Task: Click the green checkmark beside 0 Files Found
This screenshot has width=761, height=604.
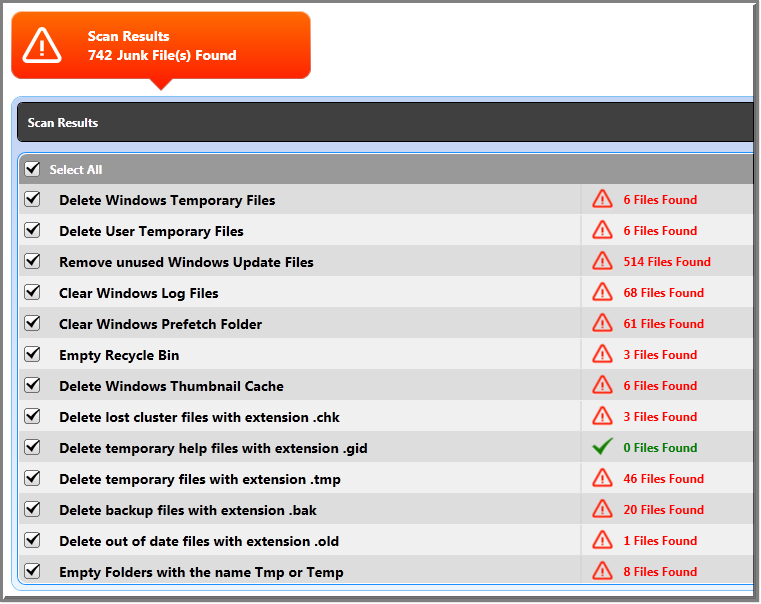Action: click(602, 447)
